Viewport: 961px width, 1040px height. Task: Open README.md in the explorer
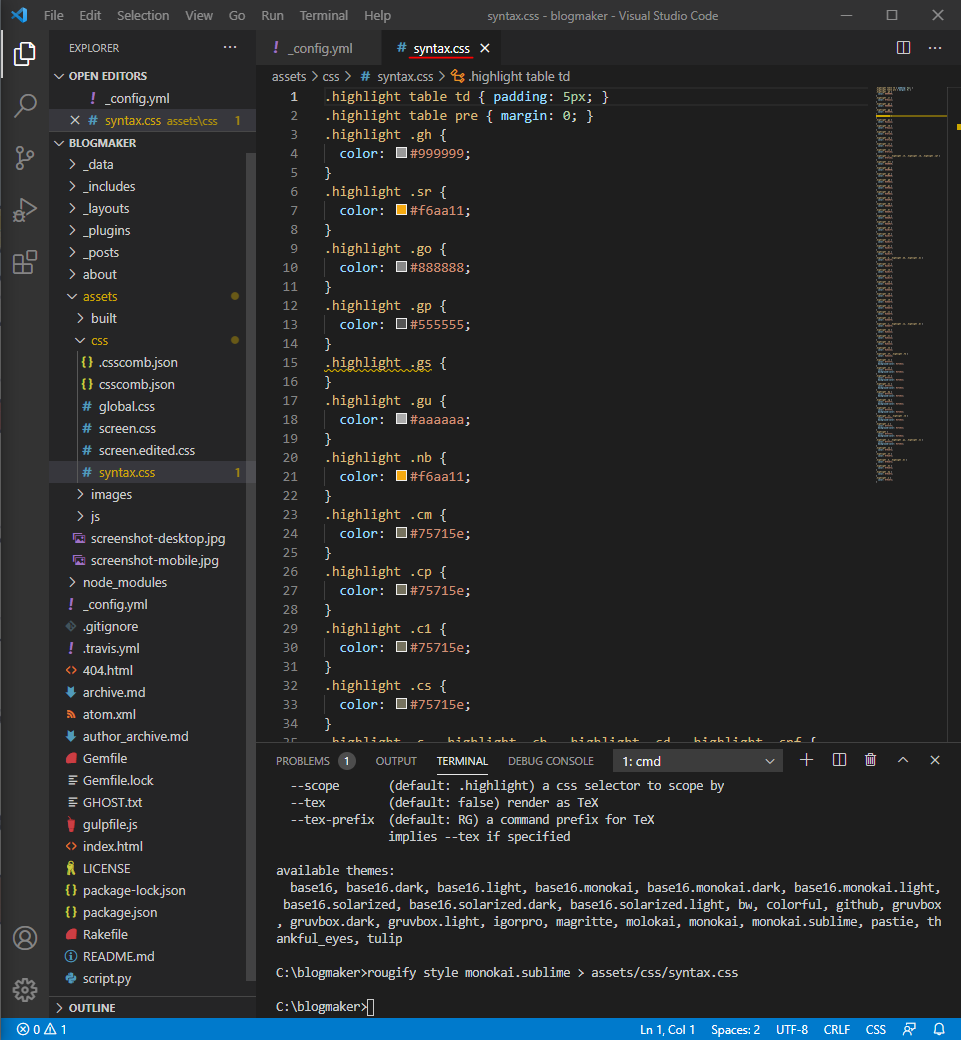pyautogui.click(x=118, y=956)
